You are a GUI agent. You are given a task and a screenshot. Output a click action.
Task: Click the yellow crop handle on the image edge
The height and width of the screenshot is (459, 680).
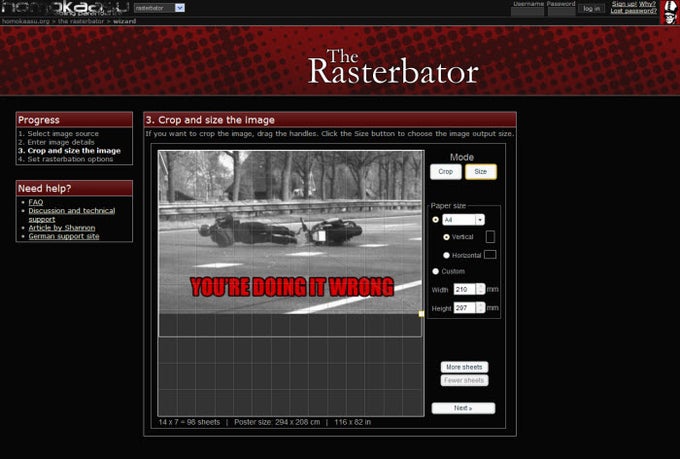(x=421, y=314)
